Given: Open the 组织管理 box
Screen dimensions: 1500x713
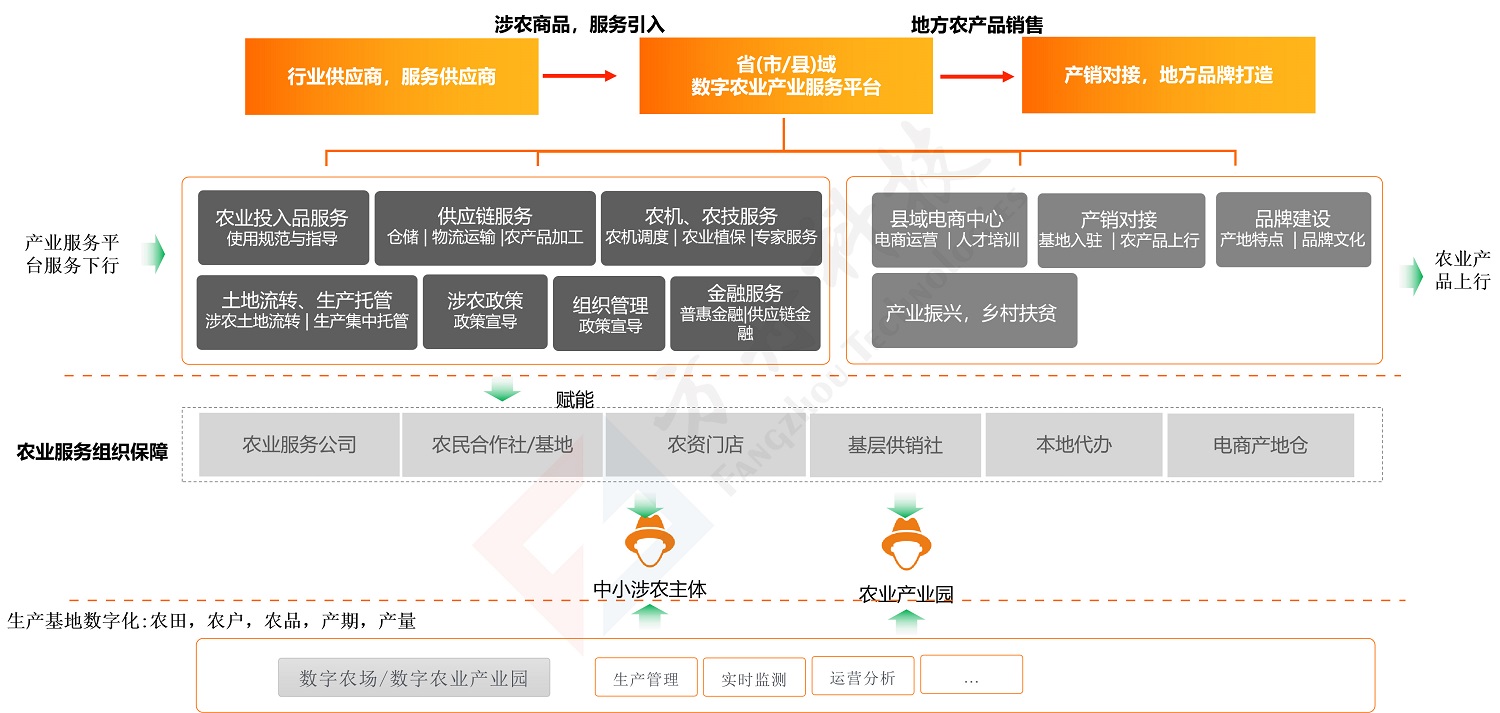Looking at the screenshot, I should pos(609,314).
